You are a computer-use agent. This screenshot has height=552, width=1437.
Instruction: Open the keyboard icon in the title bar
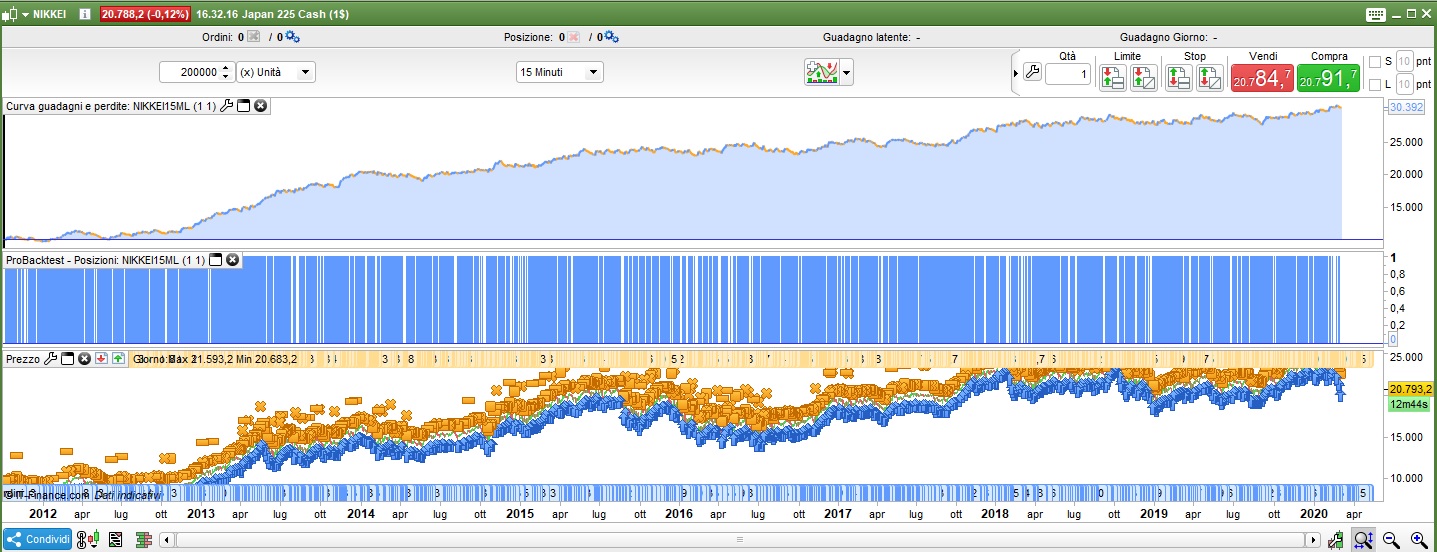click(1376, 15)
